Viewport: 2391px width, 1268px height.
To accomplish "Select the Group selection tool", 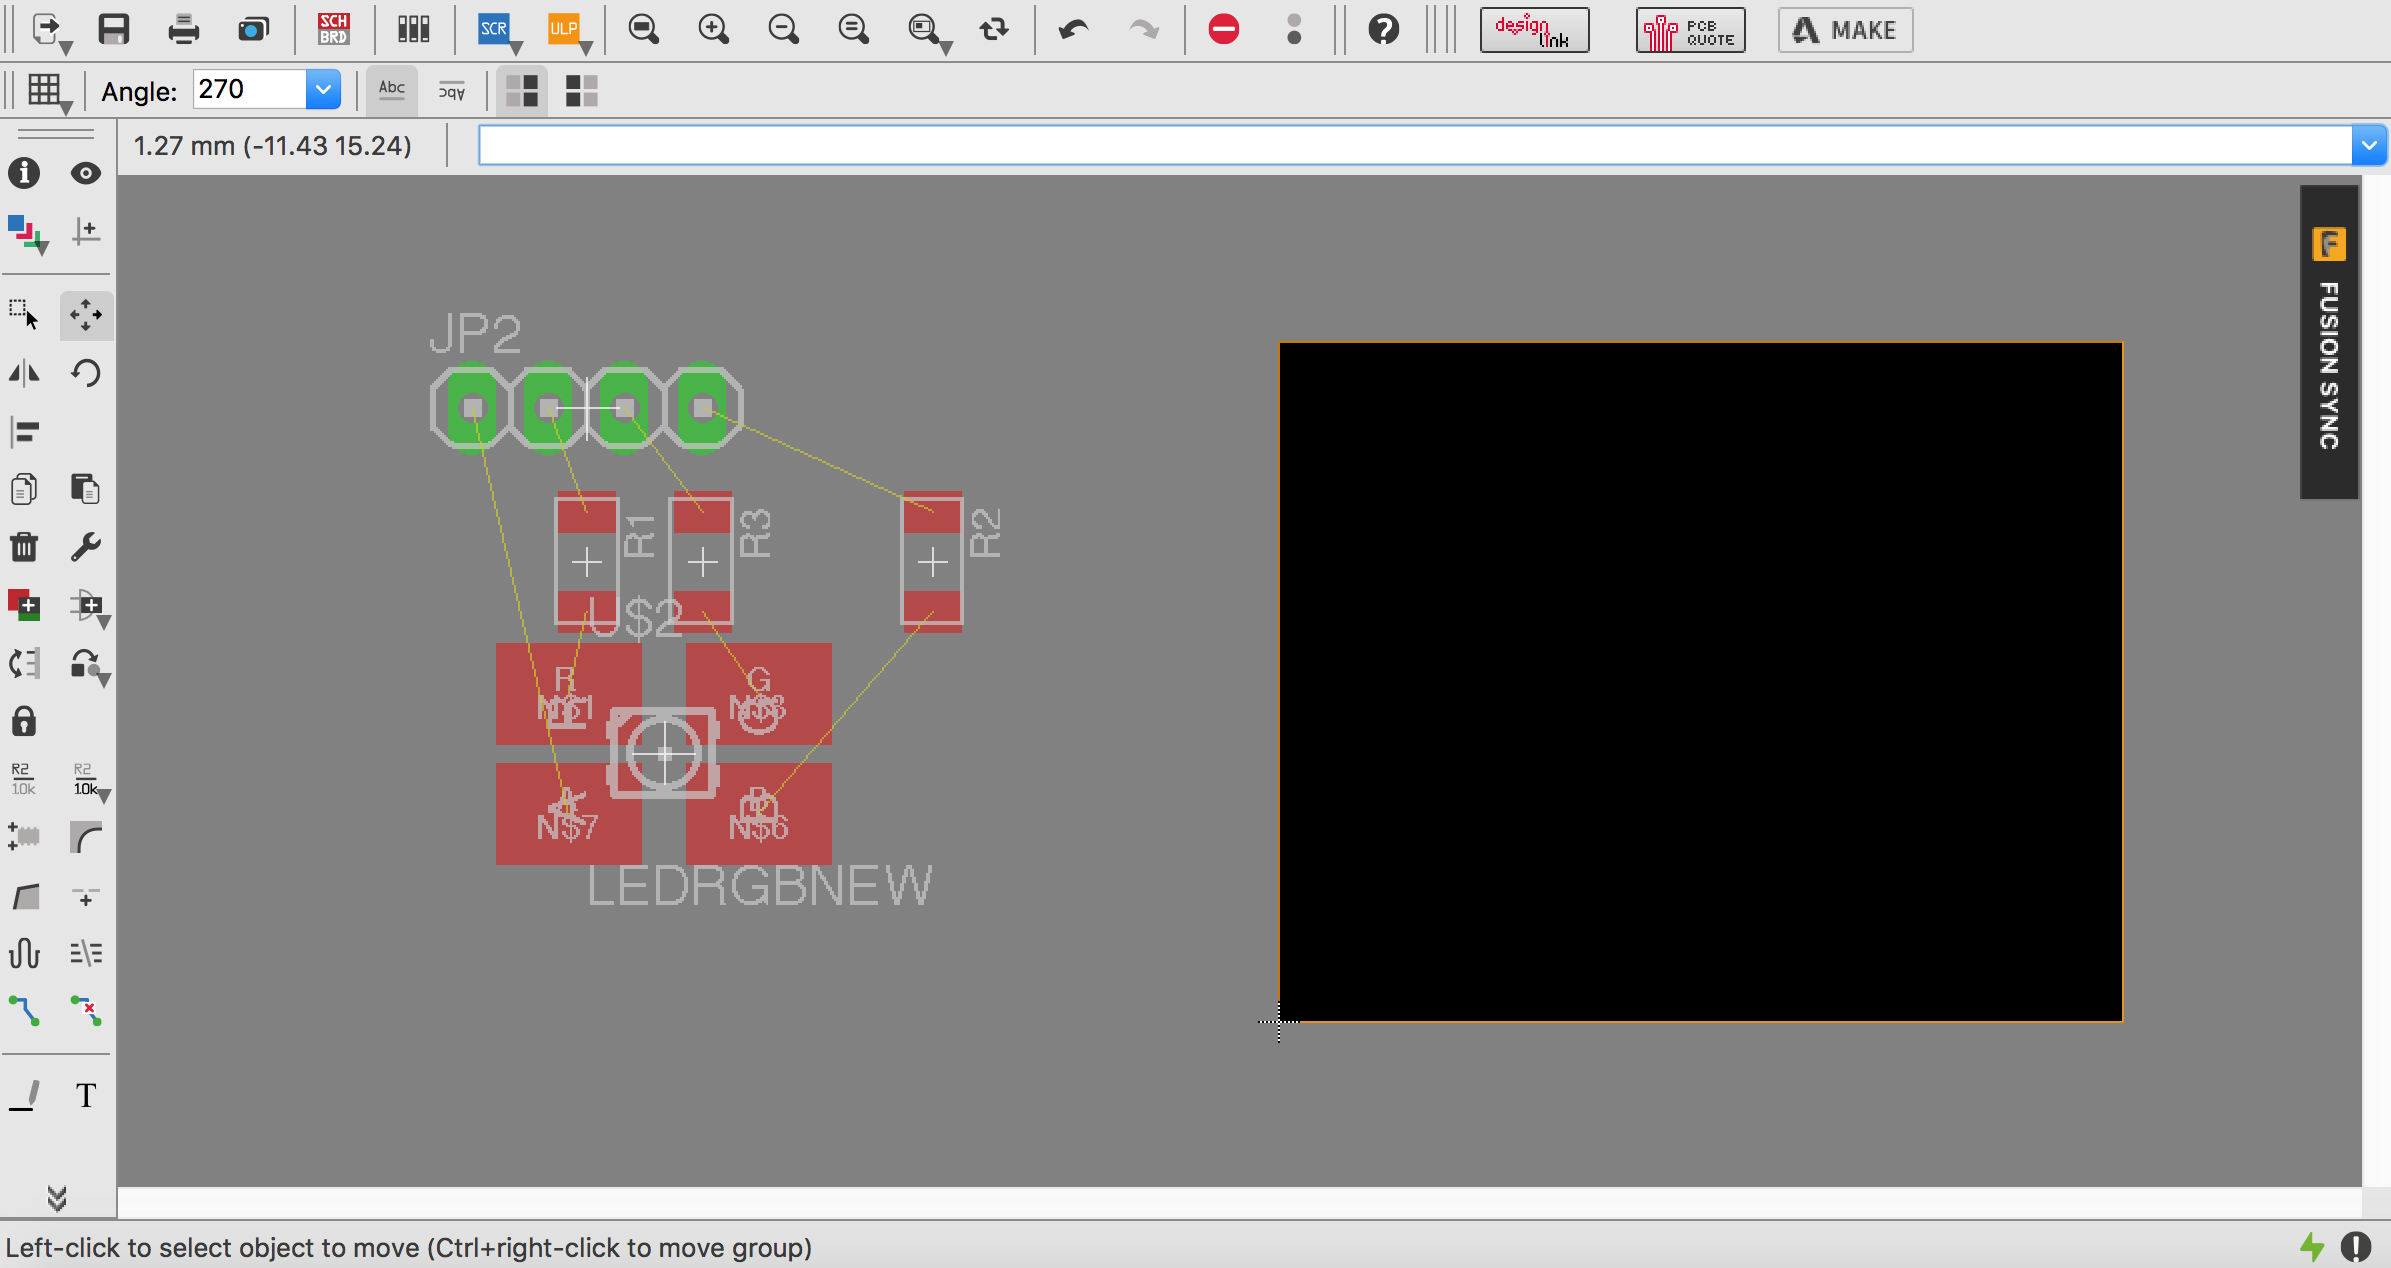I will click(24, 316).
